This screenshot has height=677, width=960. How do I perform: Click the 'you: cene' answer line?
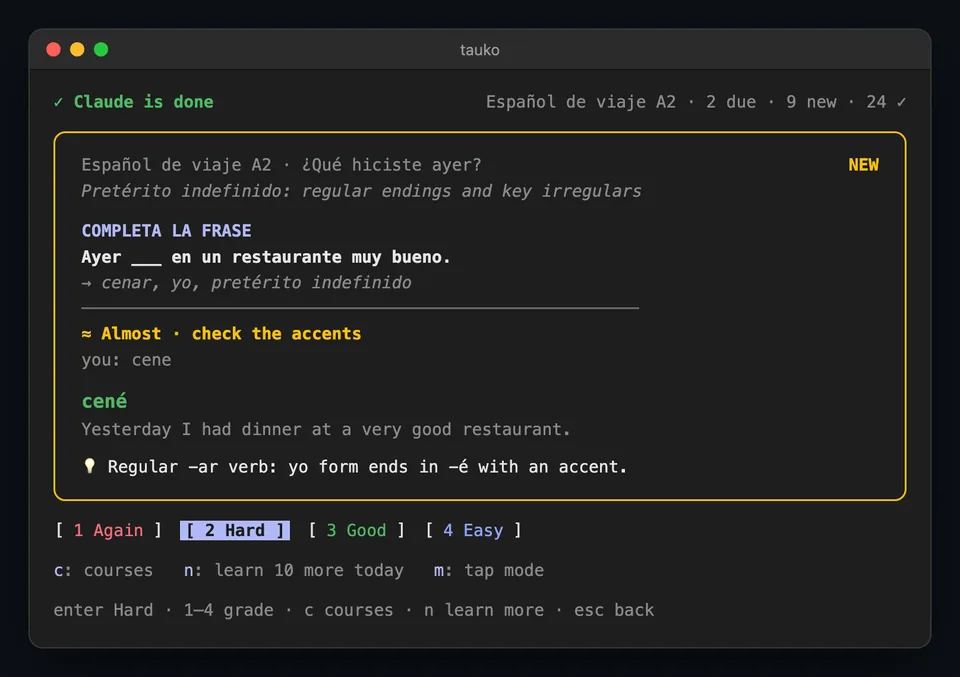127,360
